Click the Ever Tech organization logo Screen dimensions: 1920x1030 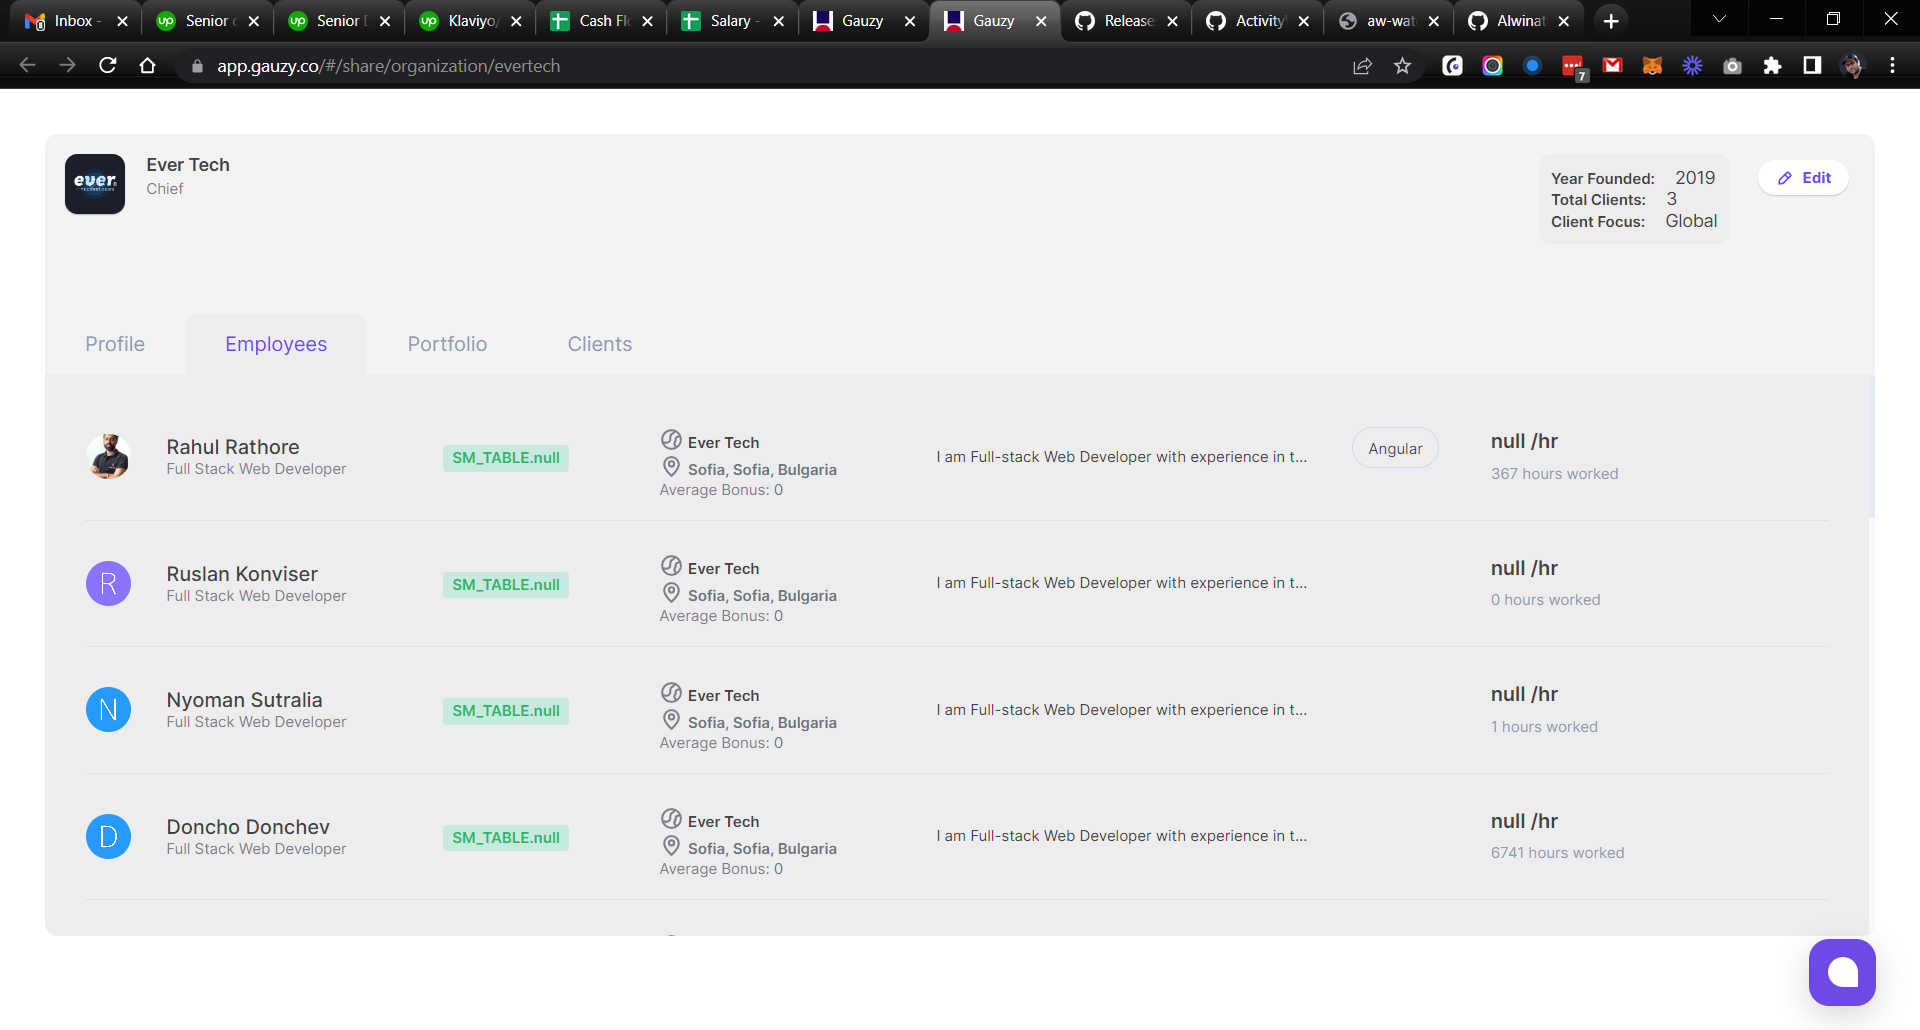[x=94, y=183]
